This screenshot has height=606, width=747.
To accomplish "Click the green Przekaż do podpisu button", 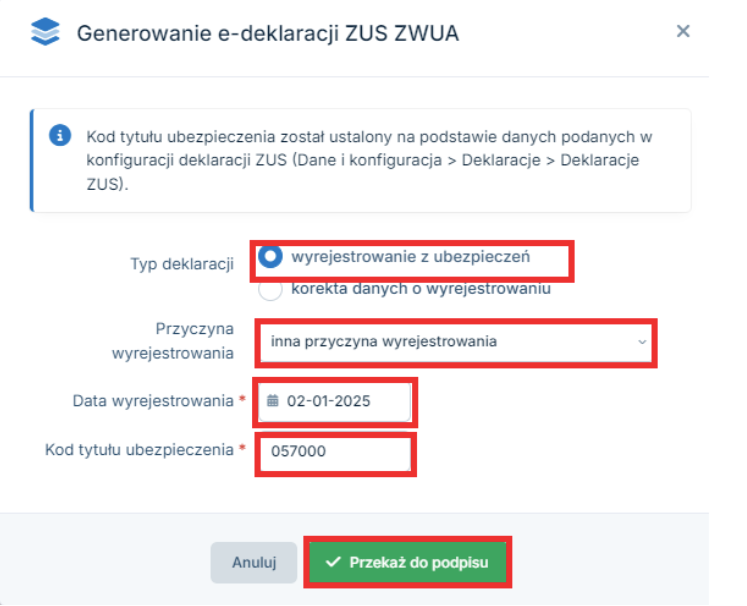I will click(x=408, y=562).
